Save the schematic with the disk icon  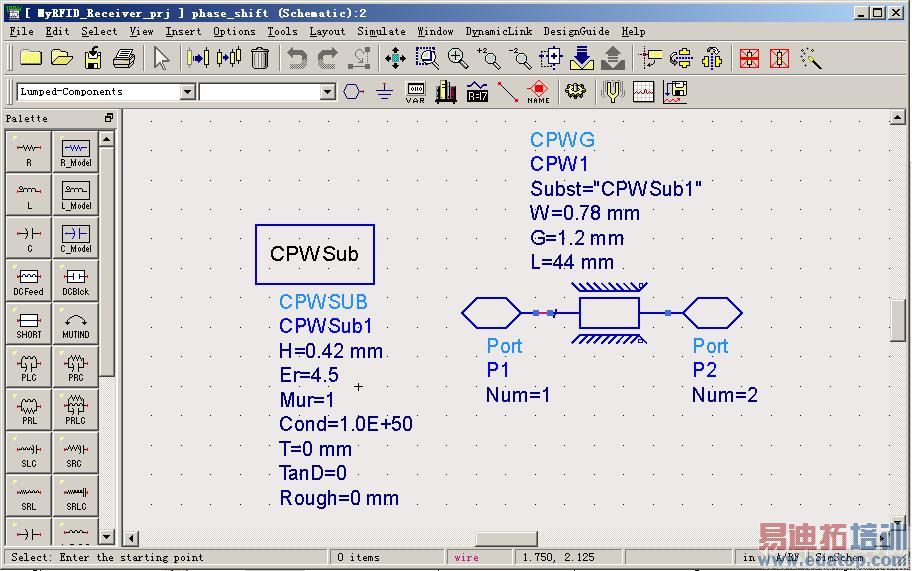point(93,58)
